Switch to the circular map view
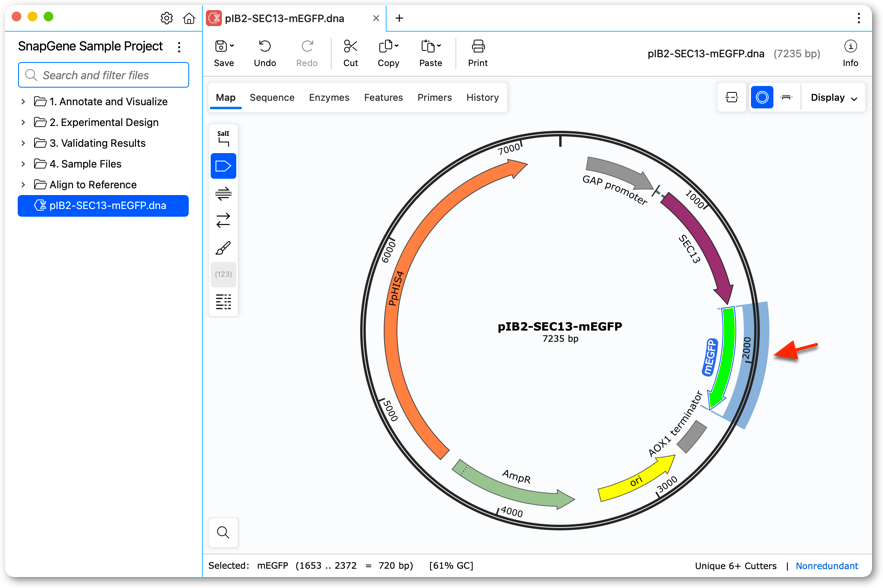The height and width of the screenshot is (588, 883). [x=762, y=97]
